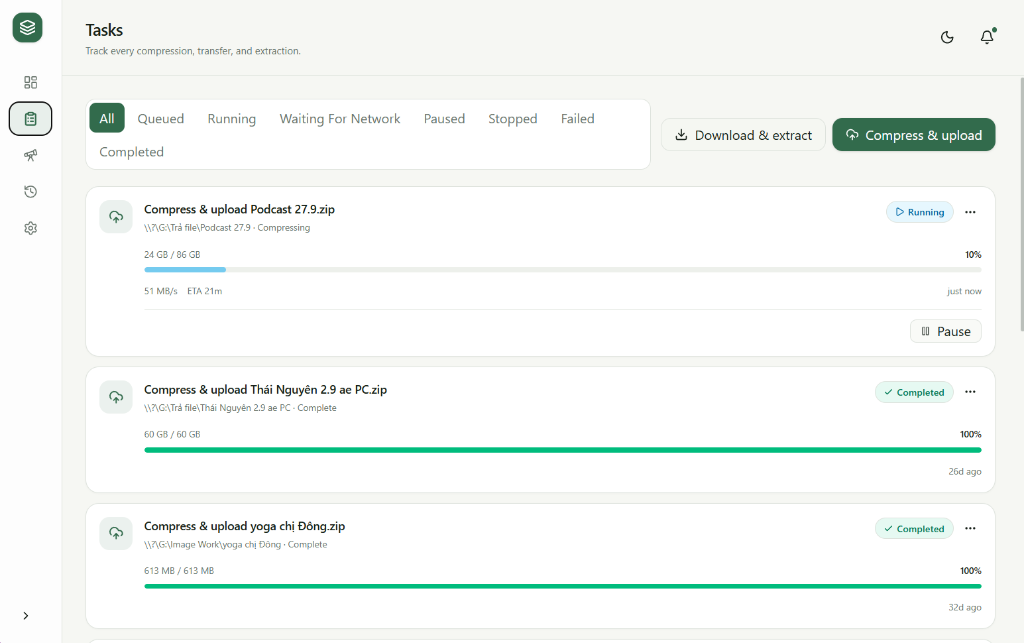Click upload cloud icon for yoga chị Đông task
Viewport: 1024px width, 643px height.
116,533
